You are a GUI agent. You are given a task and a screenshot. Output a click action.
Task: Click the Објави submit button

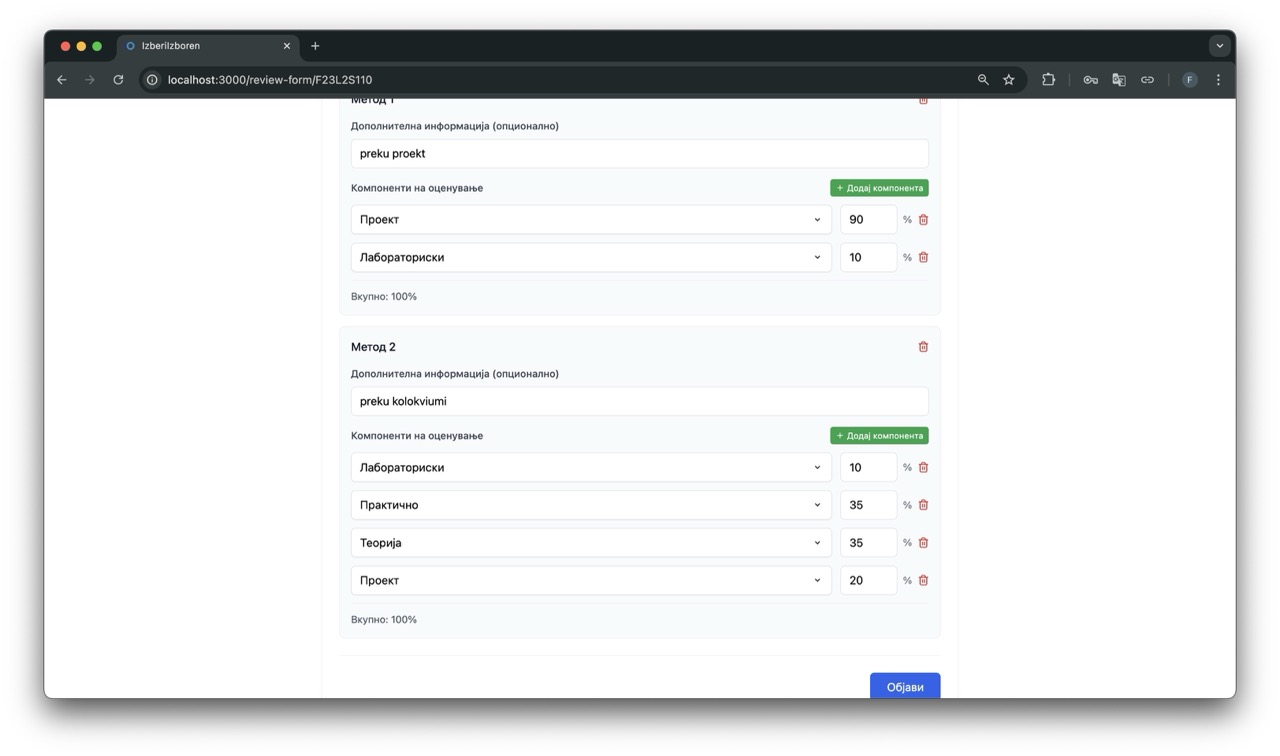tap(904, 687)
